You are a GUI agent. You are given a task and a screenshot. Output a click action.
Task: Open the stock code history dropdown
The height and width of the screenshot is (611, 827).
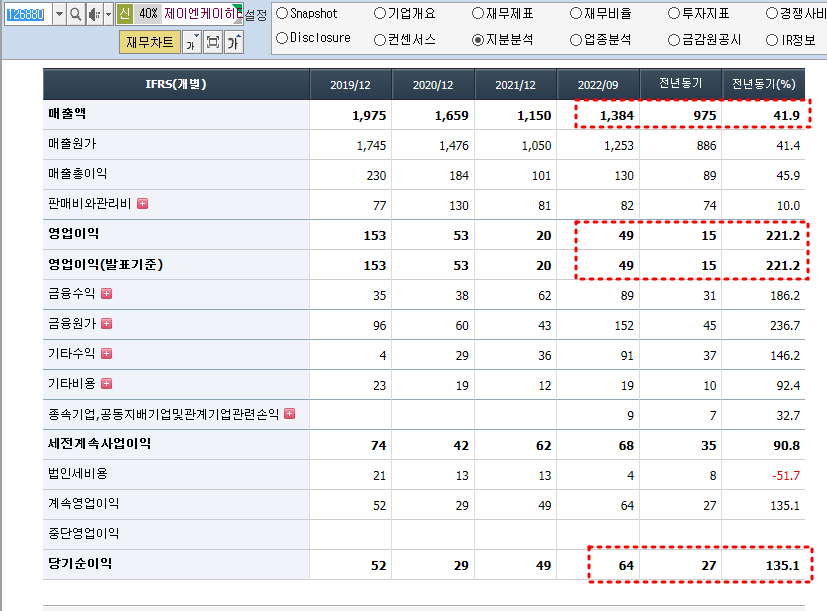60,14
